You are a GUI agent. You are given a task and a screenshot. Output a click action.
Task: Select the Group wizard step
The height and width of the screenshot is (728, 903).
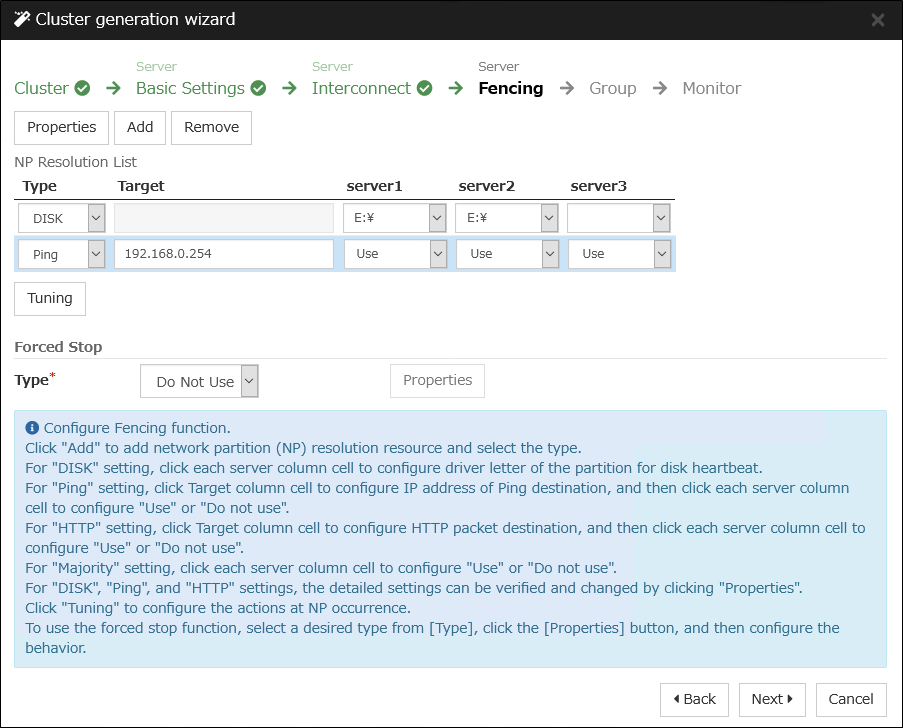pyautogui.click(x=612, y=88)
